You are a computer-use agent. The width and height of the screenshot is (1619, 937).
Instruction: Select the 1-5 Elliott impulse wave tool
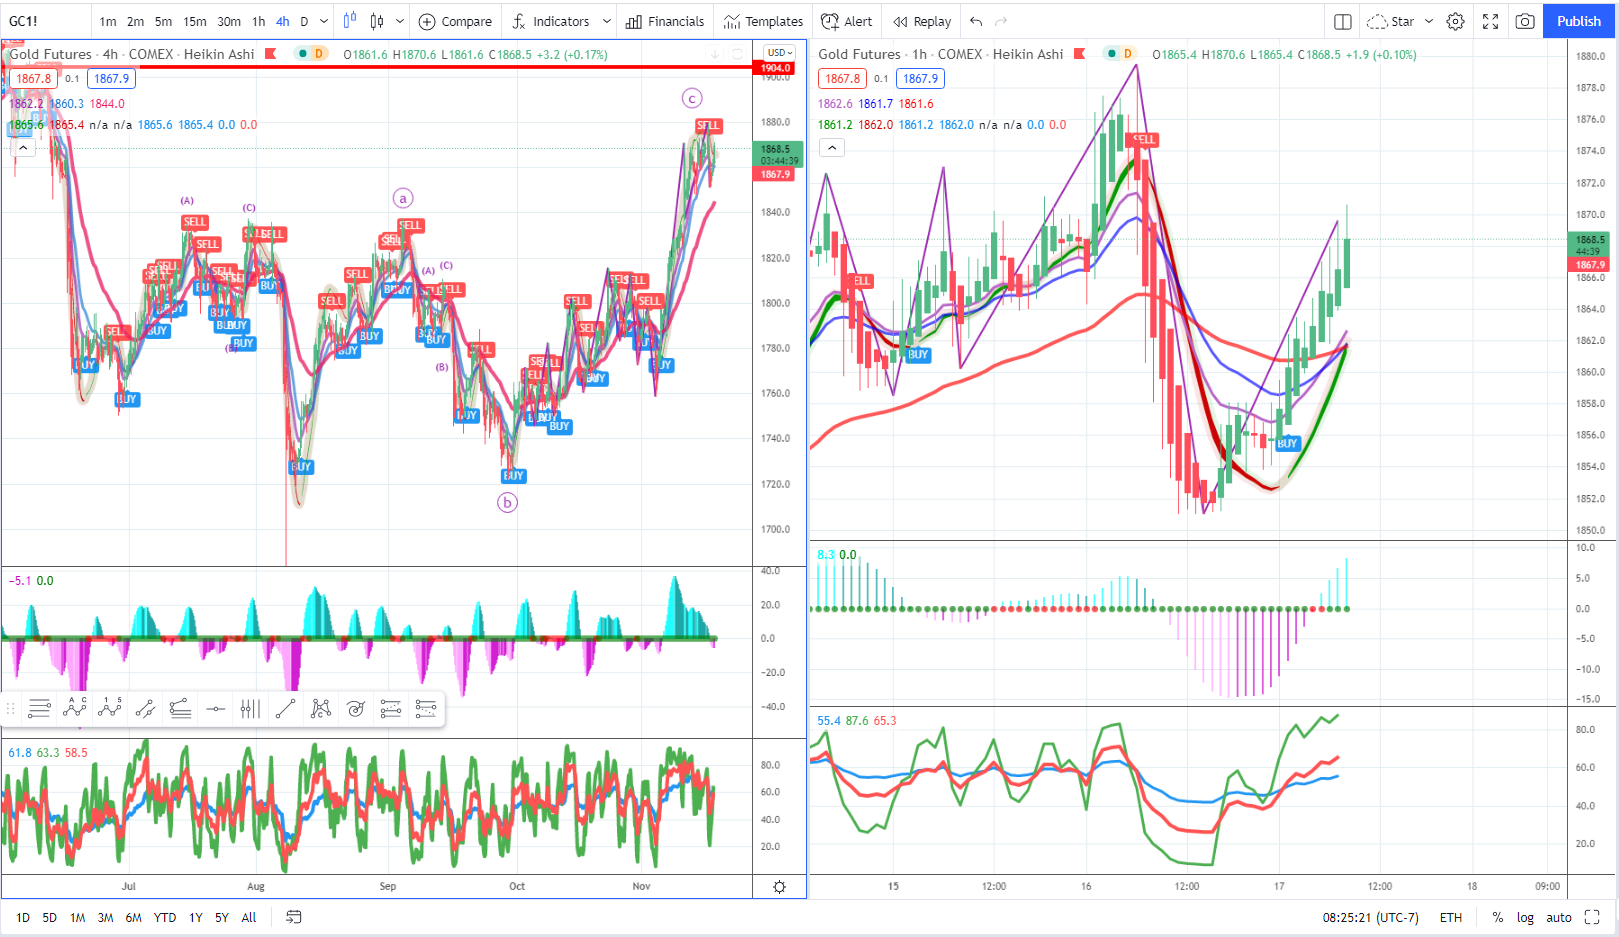tap(110, 709)
